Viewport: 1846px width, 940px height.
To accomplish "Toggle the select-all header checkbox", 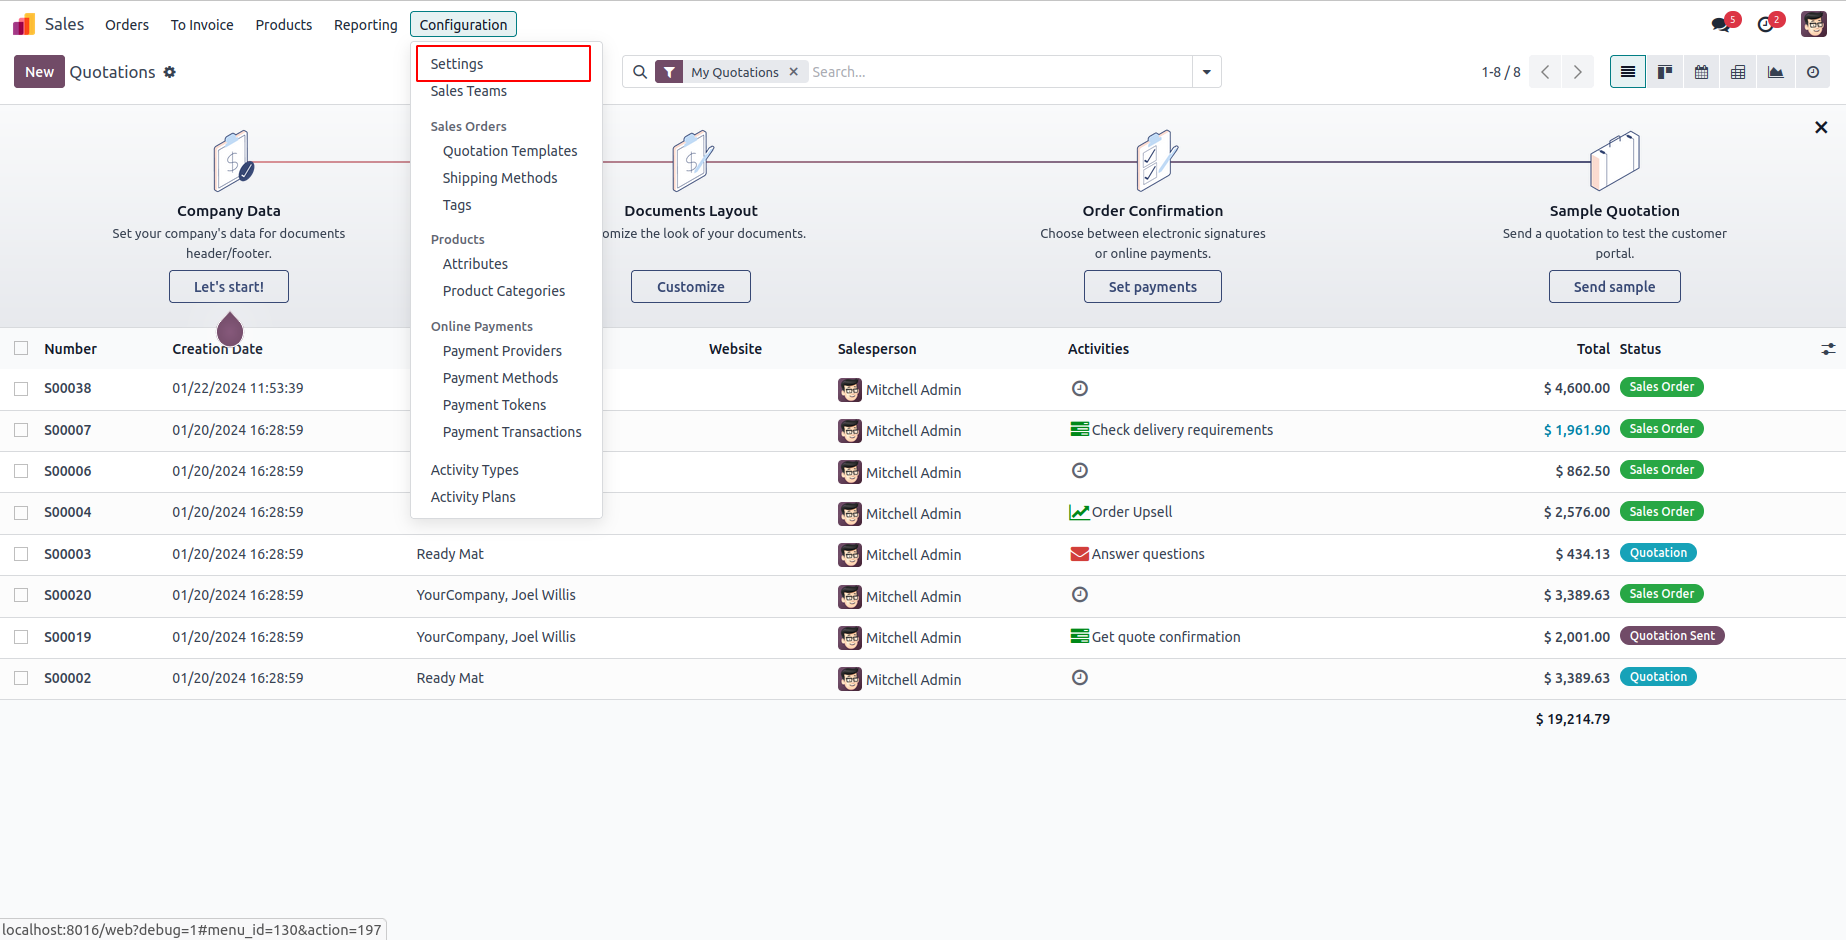I will (x=21, y=349).
